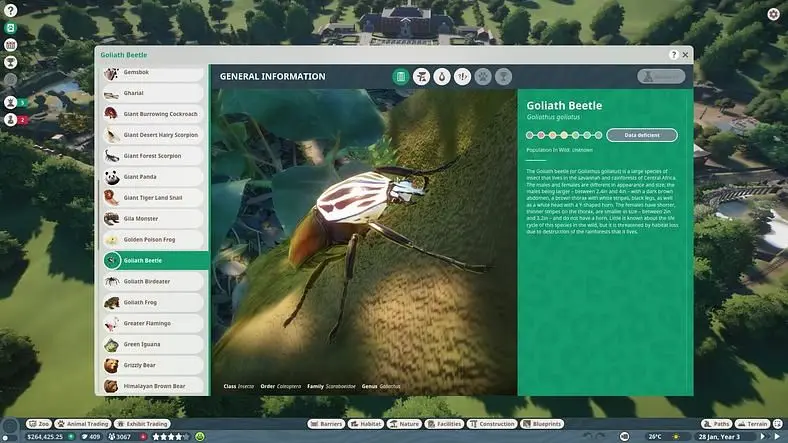
Task: Open Animal Trading from the bottom bar
Action: [x=83, y=424]
